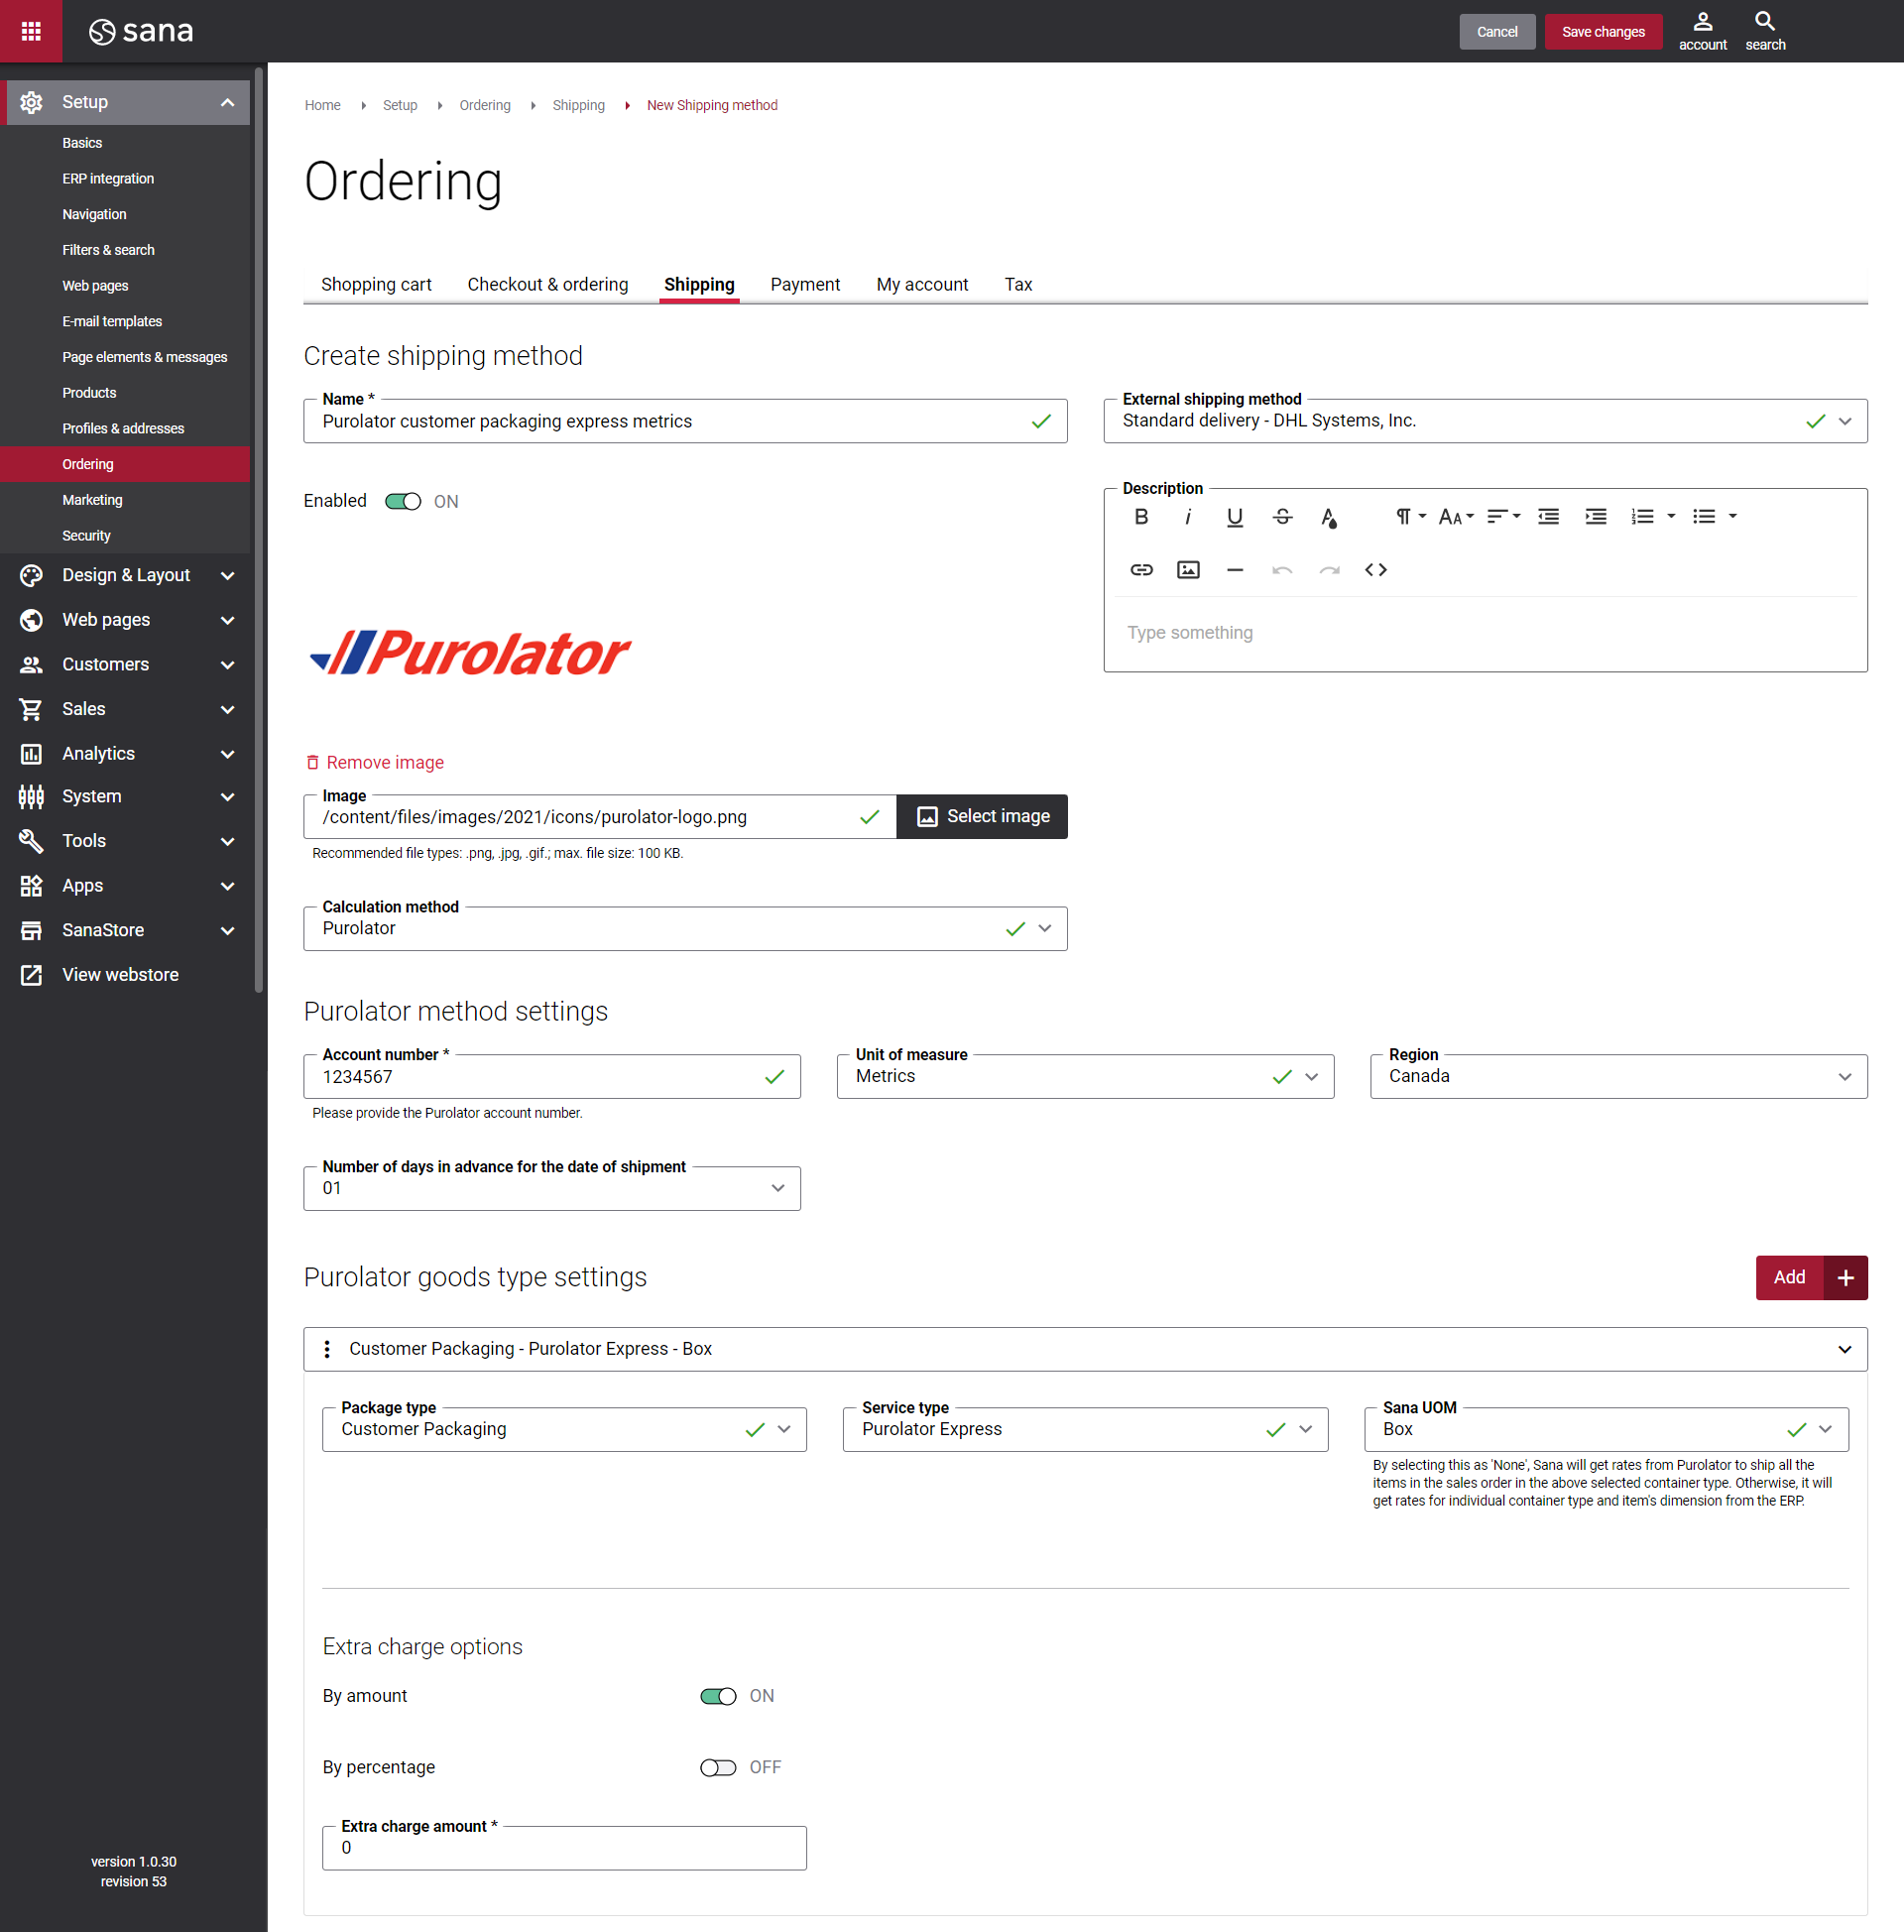The height and width of the screenshot is (1932, 1904).
Task: Click Remove image link
Action: point(374,762)
